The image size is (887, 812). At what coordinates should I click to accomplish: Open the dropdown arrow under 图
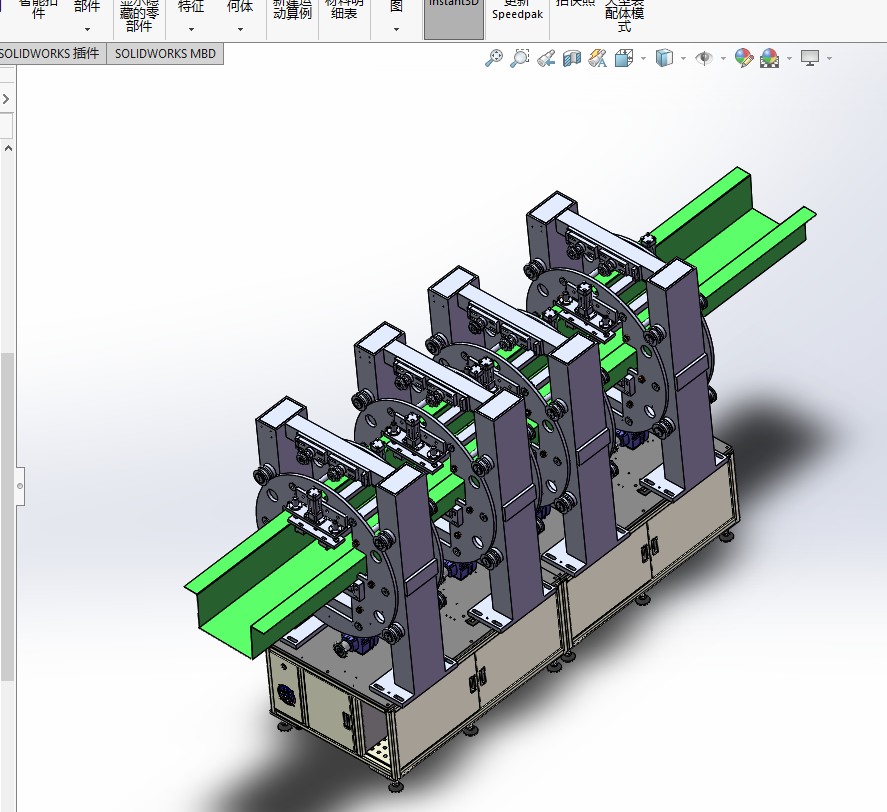396,29
